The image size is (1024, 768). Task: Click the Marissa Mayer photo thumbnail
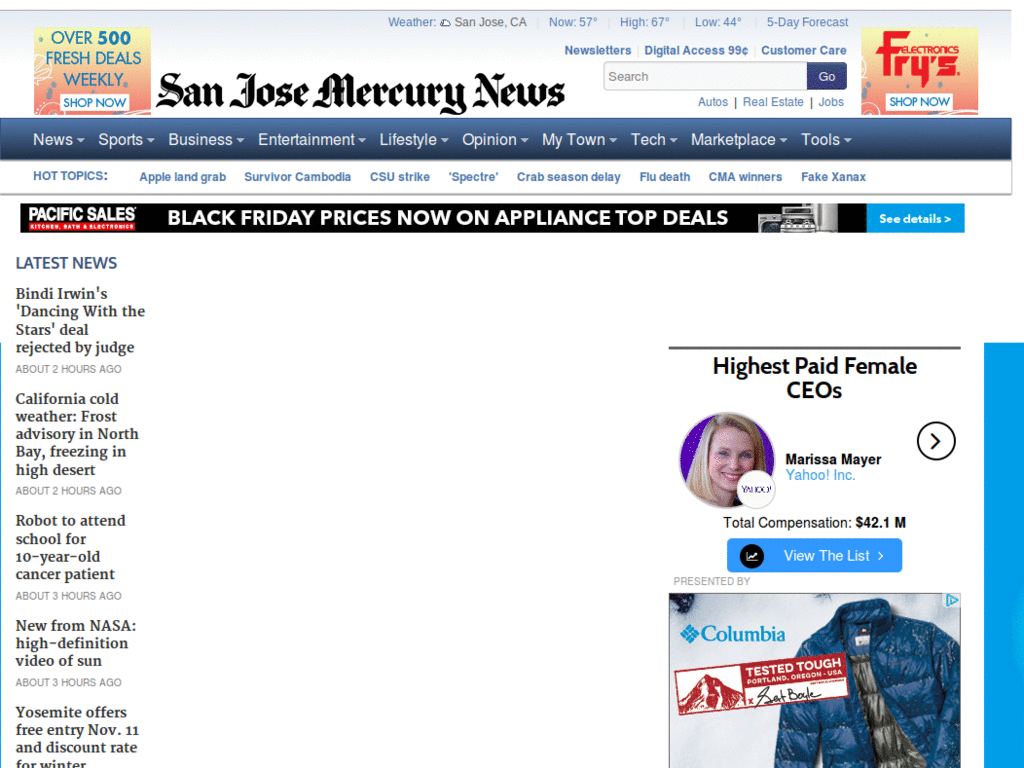coord(727,460)
